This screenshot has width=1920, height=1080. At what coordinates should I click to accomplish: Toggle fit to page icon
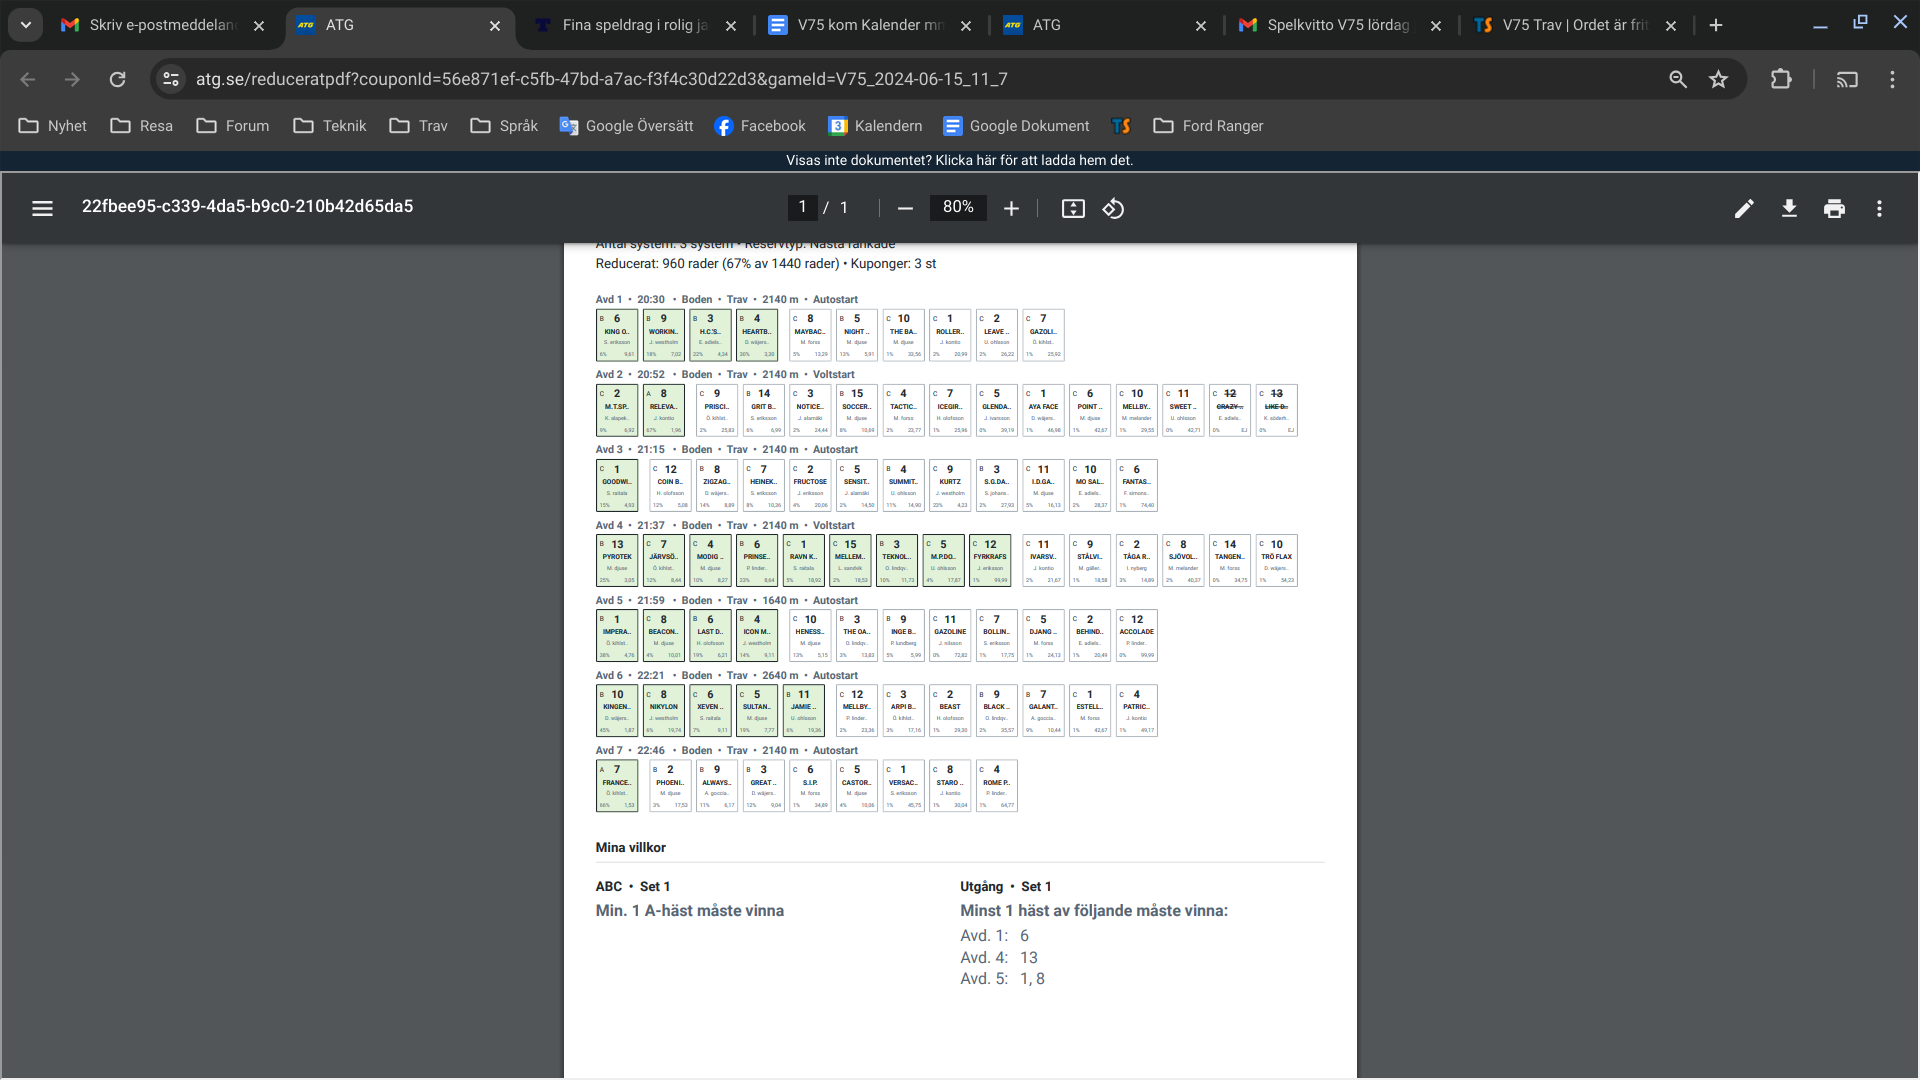1072,208
